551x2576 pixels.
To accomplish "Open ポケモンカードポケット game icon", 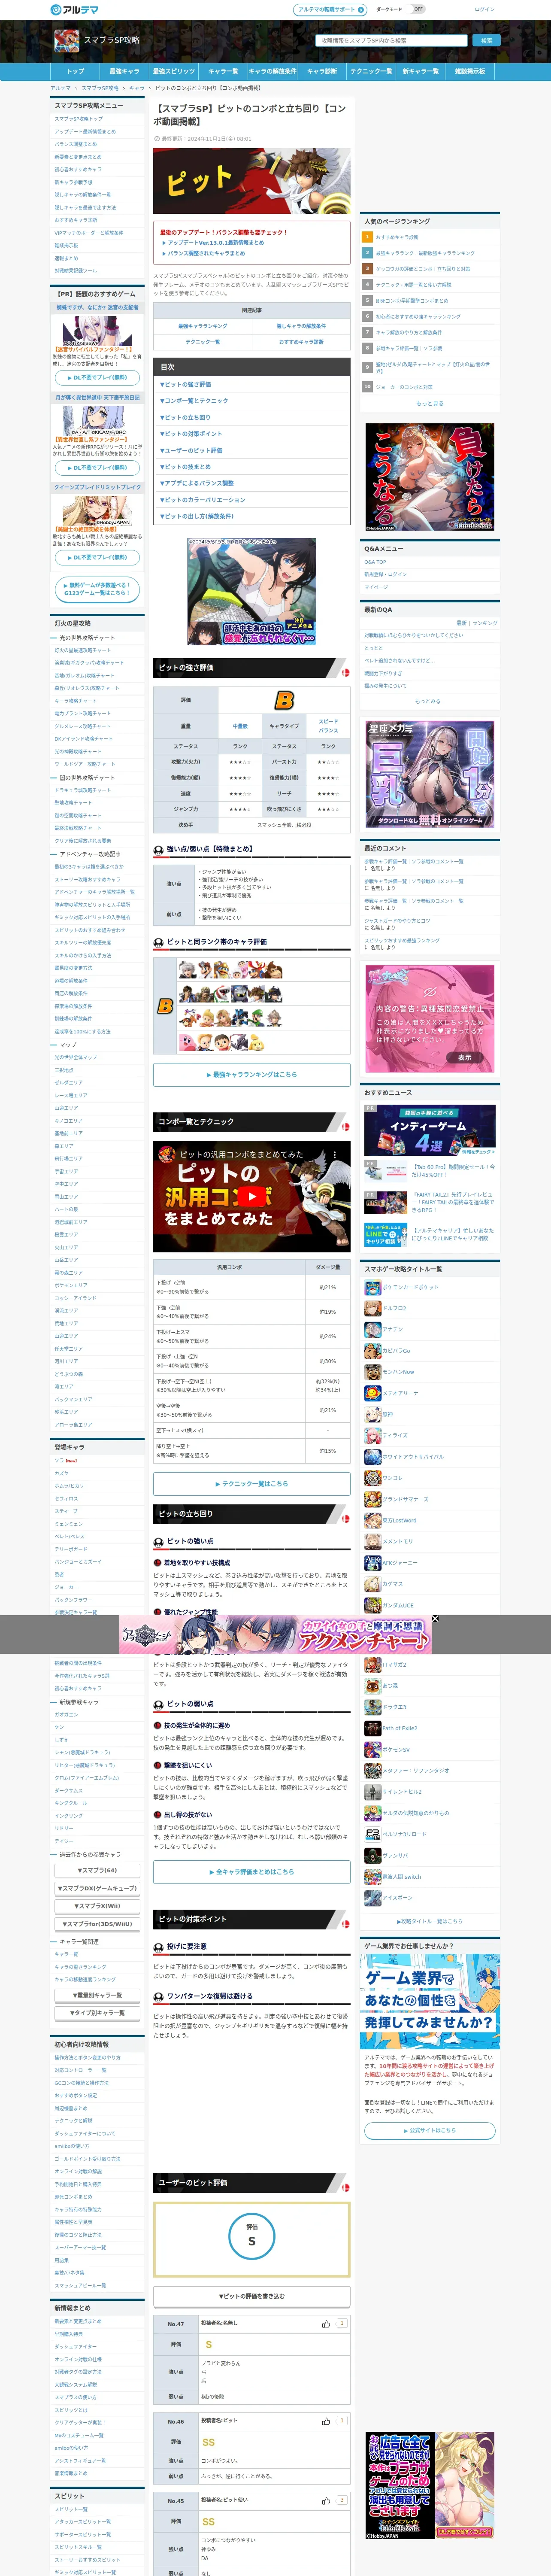I will [x=372, y=1287].
